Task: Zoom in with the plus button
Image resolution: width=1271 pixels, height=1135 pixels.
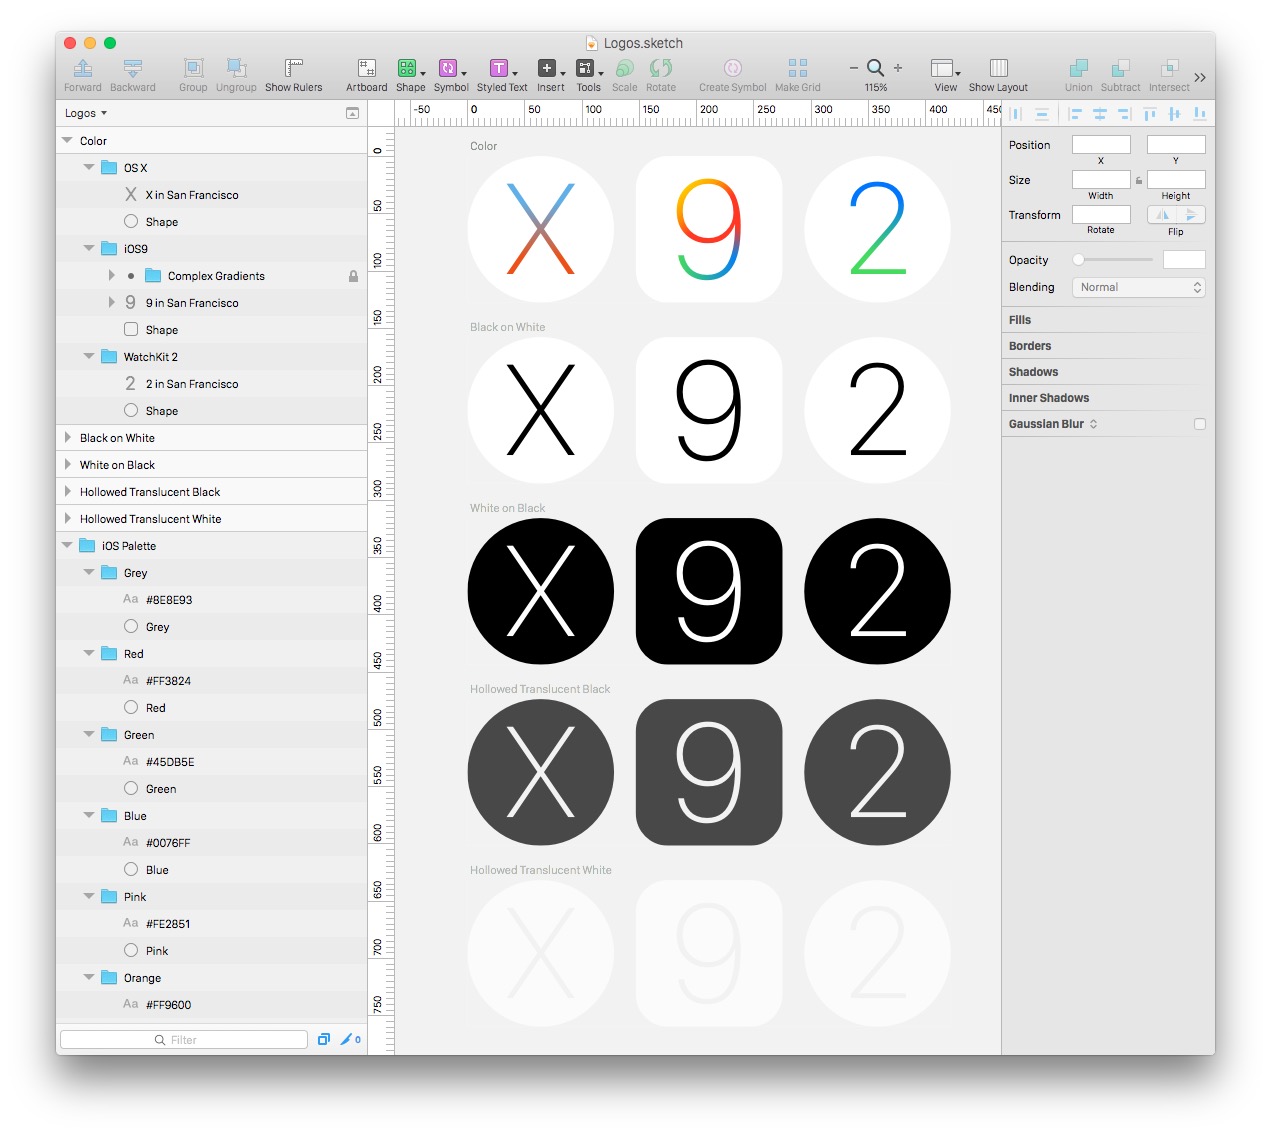Action: tap(898, 68)
